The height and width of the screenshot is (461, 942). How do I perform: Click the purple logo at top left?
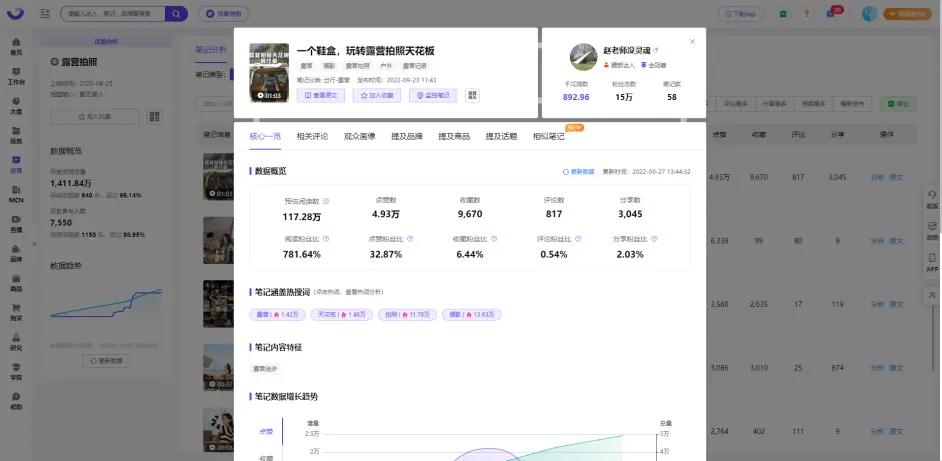tap(15, 13)
